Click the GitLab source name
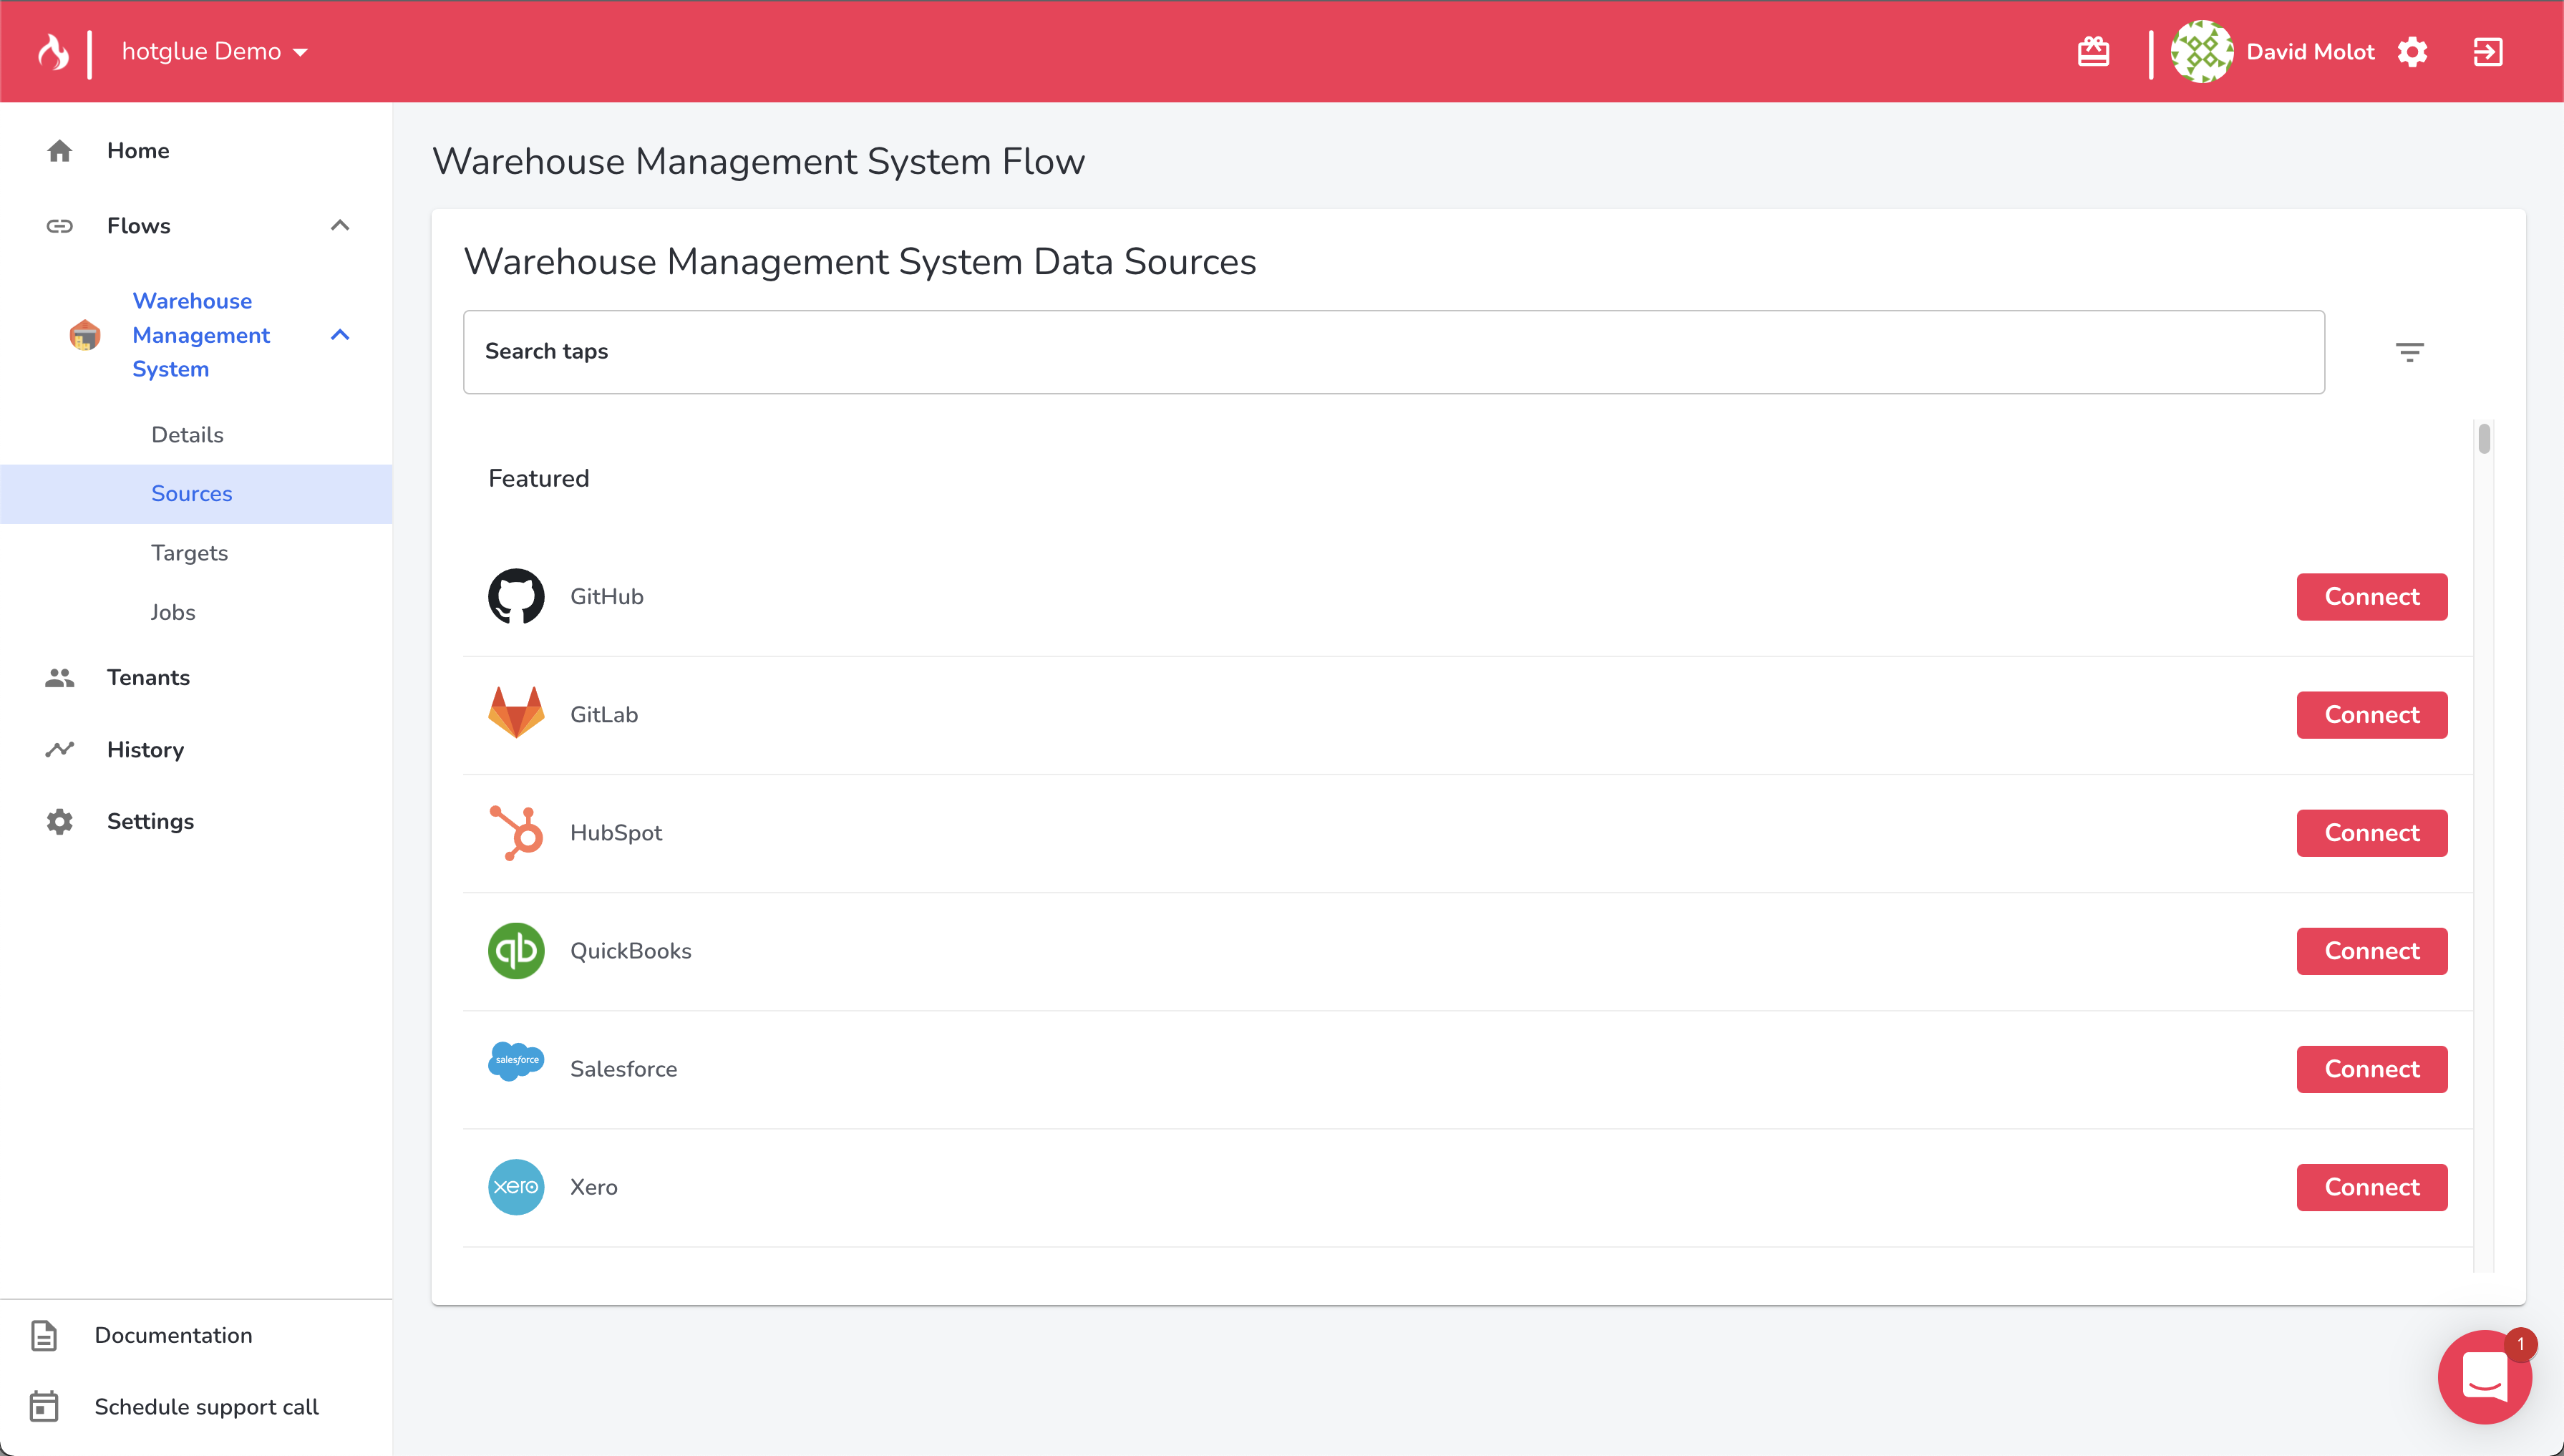The width and height of the screenshot is (2564, 1456). coord(604,715)
